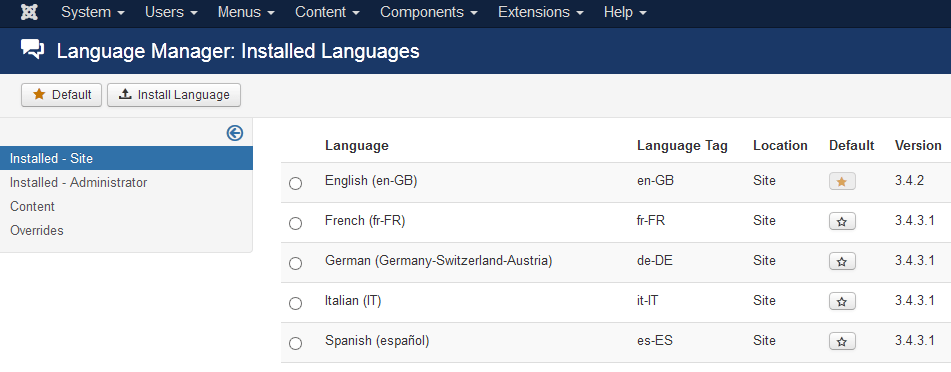
Task: Make Italian default using its star
Action: (842, 302)
